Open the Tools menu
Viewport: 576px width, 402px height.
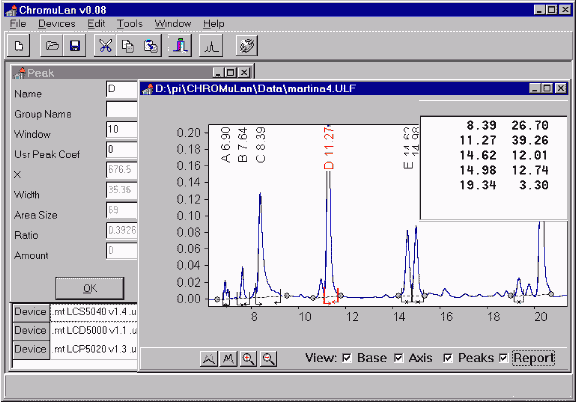pos(130,24)
